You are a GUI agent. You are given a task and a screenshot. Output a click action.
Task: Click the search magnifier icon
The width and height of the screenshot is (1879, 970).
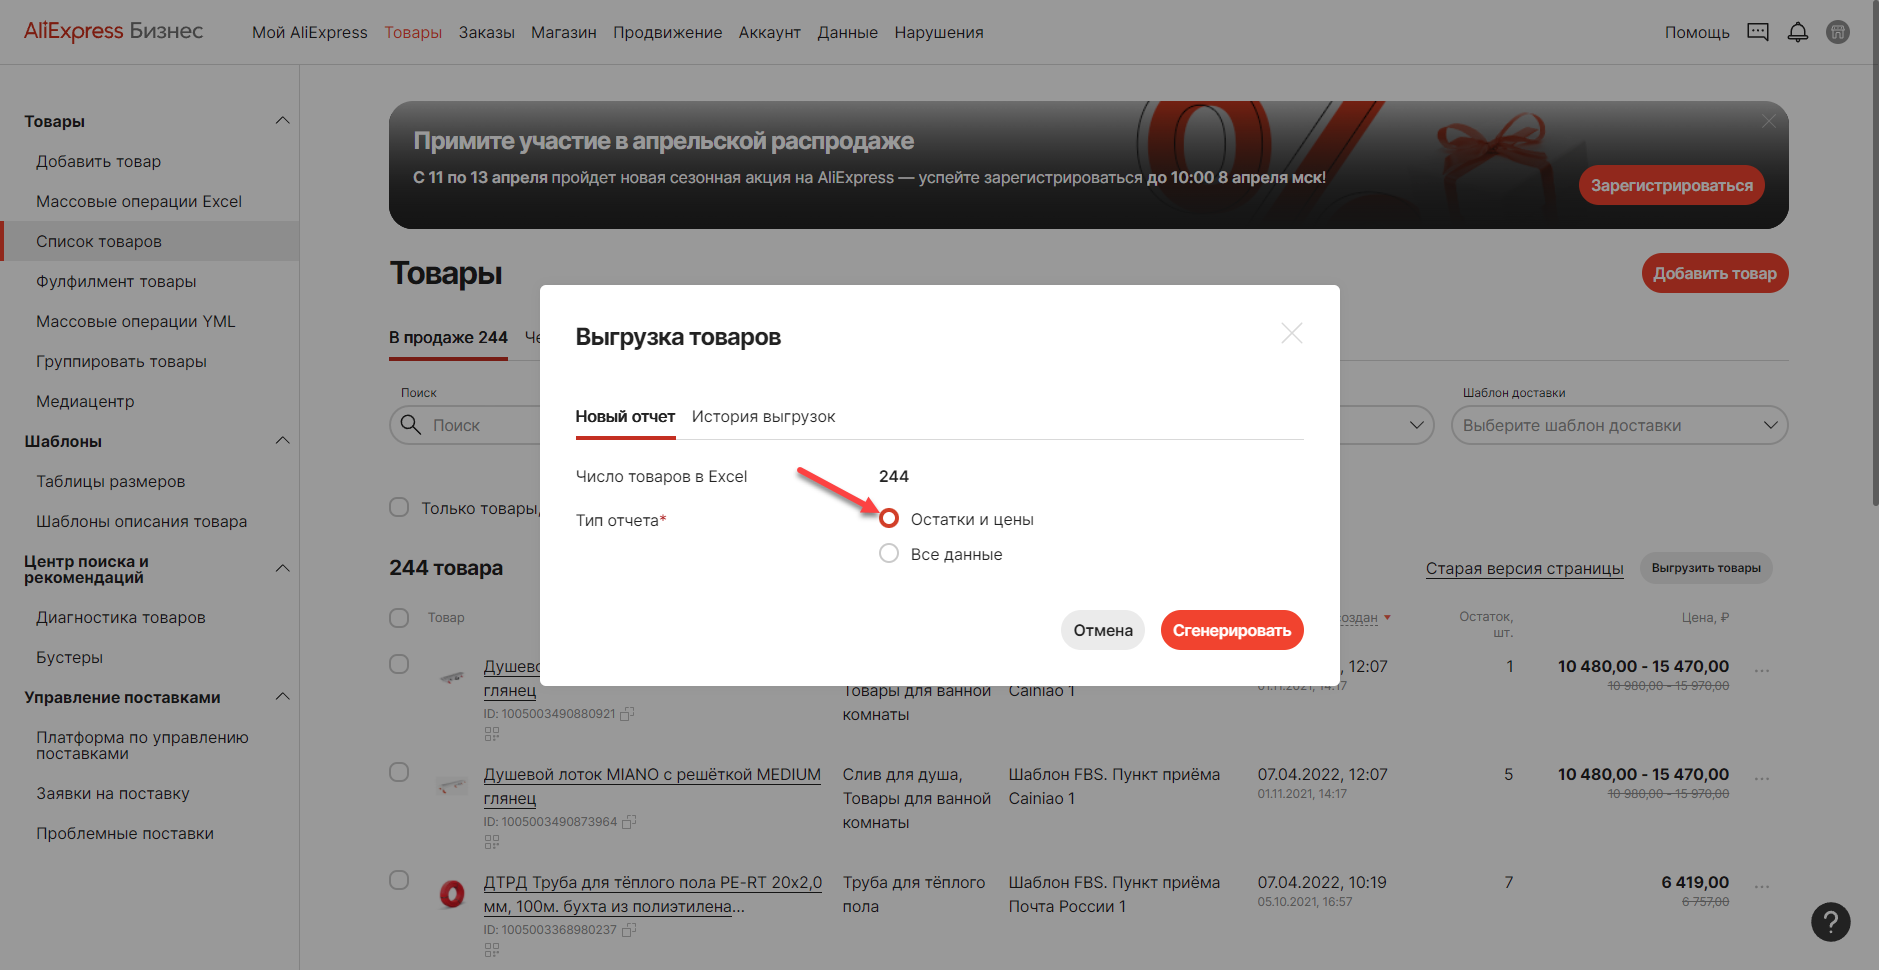411,425
